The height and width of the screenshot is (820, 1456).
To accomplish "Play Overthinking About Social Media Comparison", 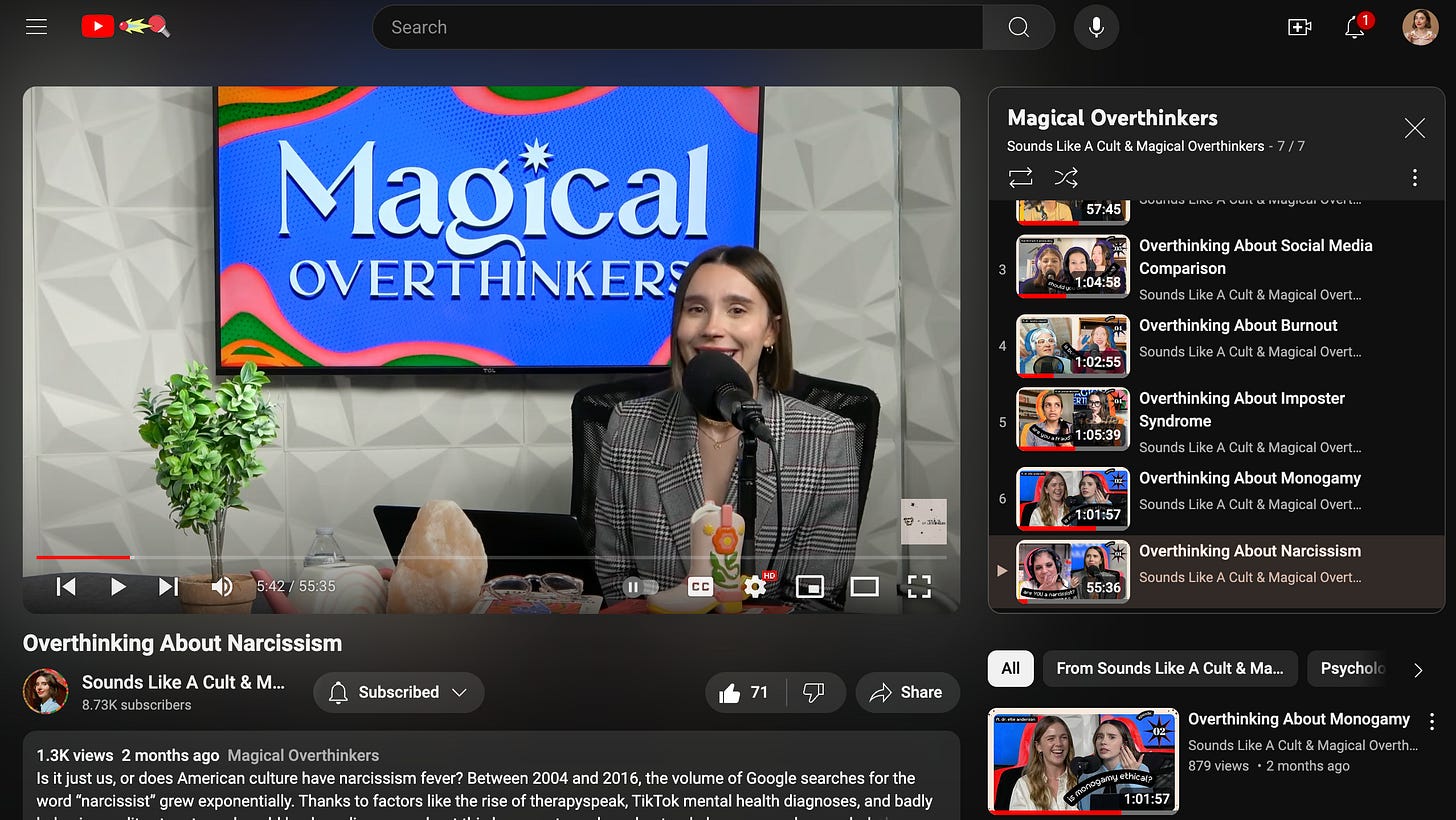I will tap(1216, 268).
